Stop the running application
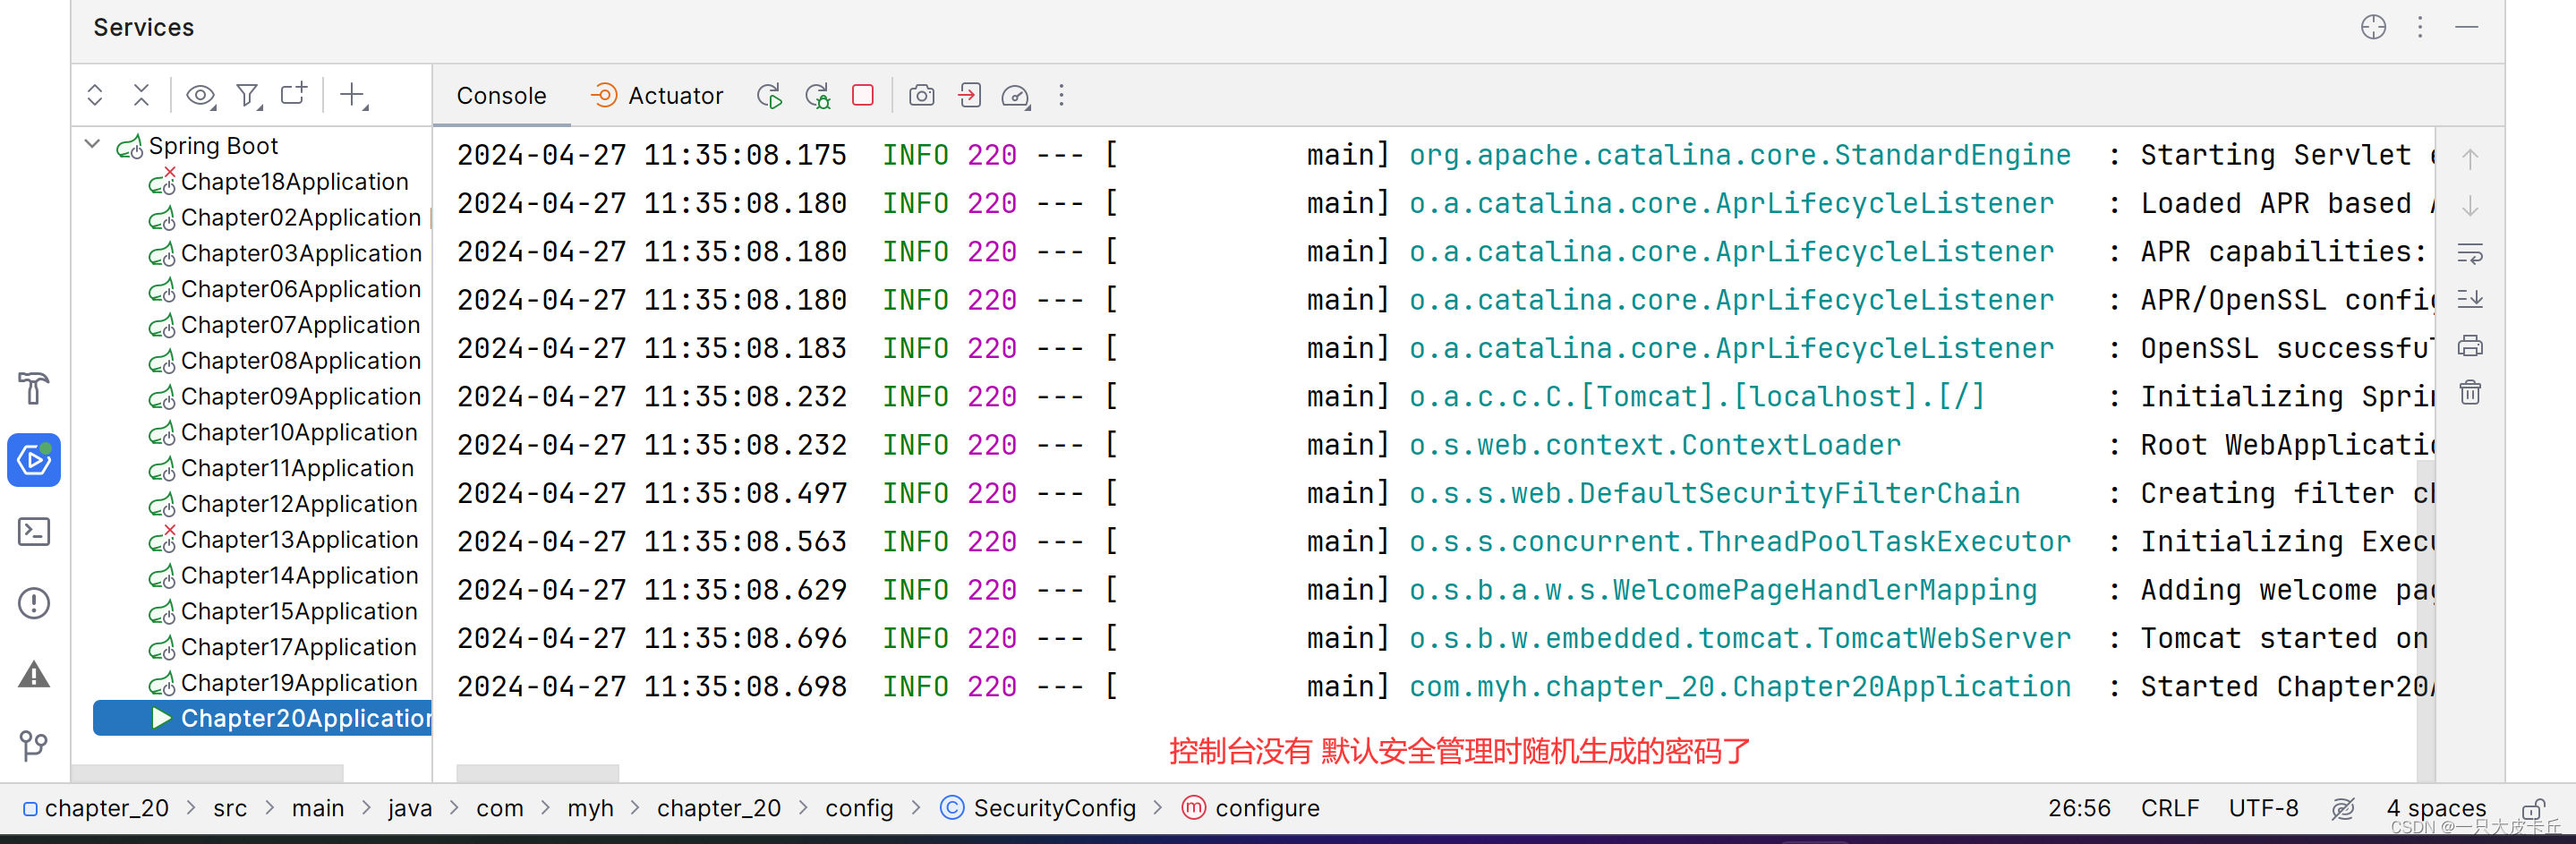Screen dimensions: 2576x844 click(x=863, y=95)
